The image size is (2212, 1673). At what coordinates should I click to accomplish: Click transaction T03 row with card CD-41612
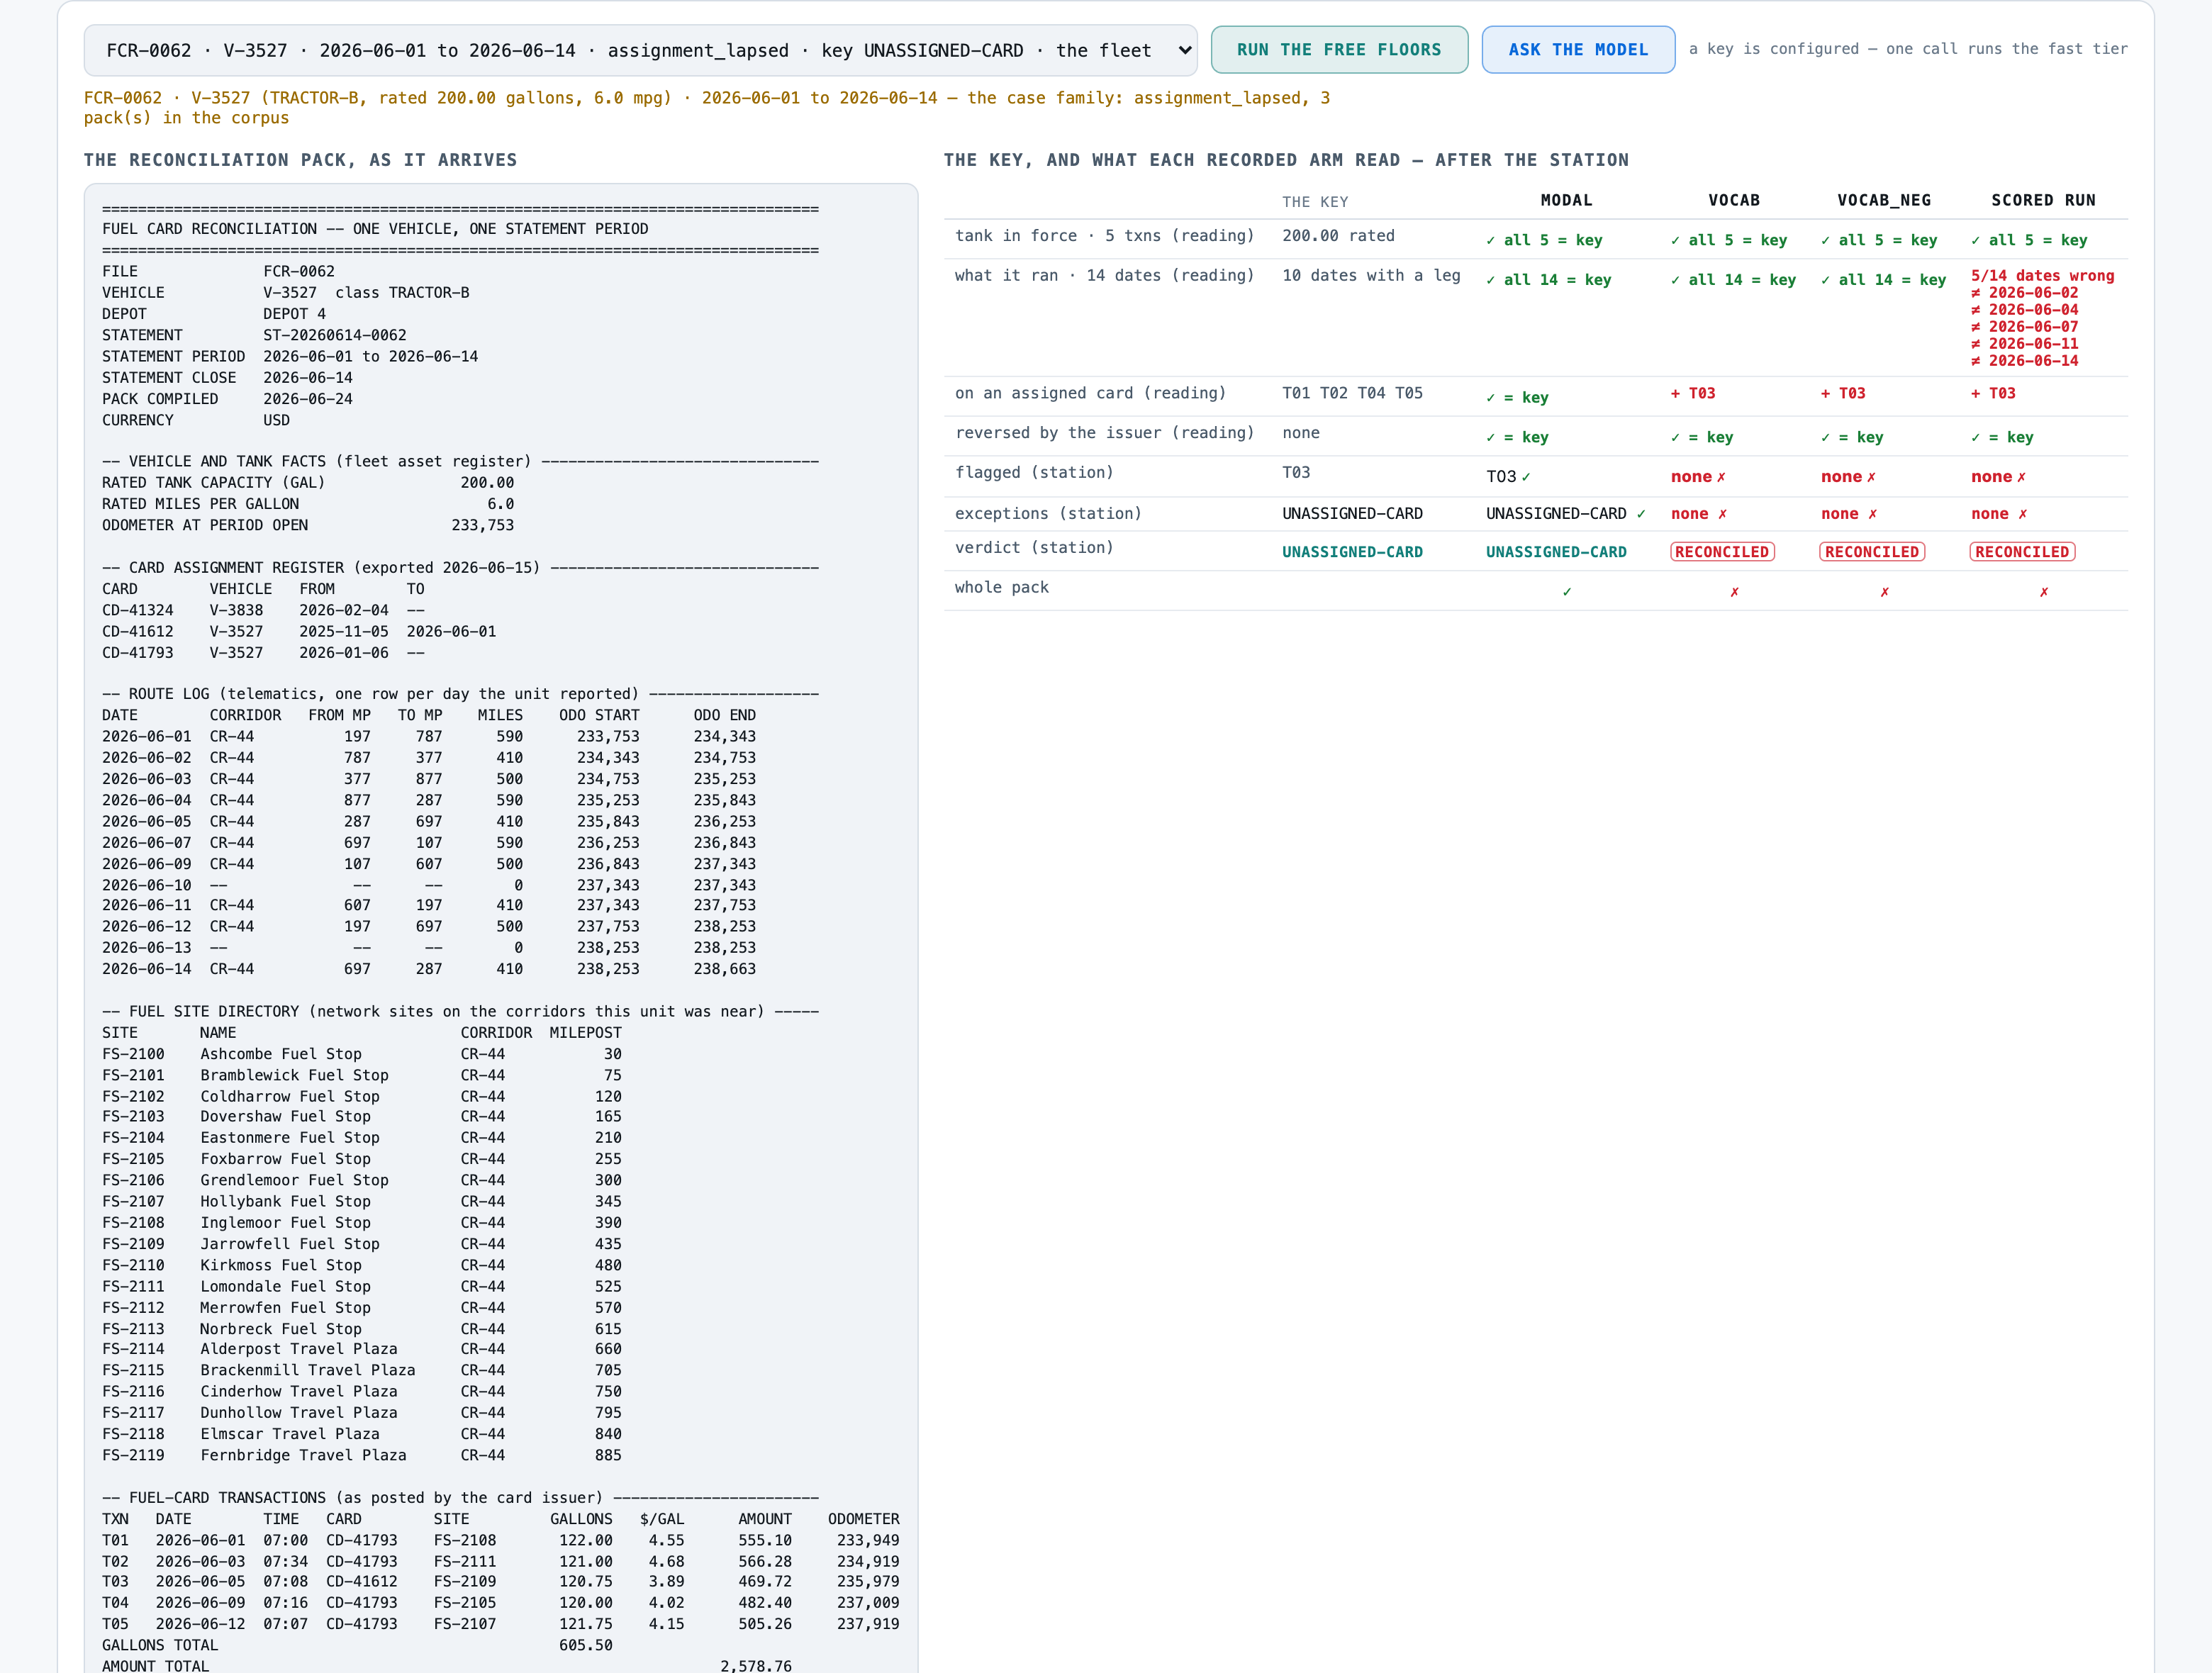(x=501, y=1582)
